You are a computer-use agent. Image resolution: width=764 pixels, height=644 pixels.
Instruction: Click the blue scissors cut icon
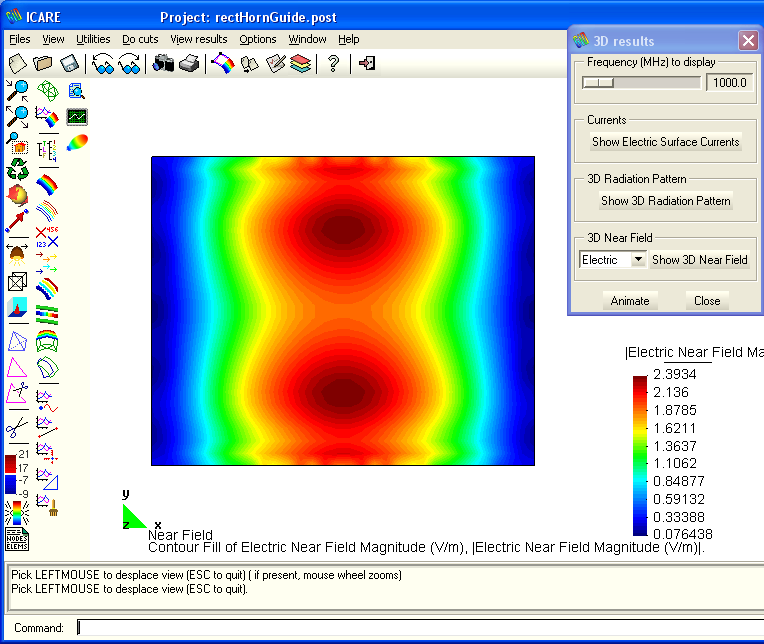[x=18, y=427]
